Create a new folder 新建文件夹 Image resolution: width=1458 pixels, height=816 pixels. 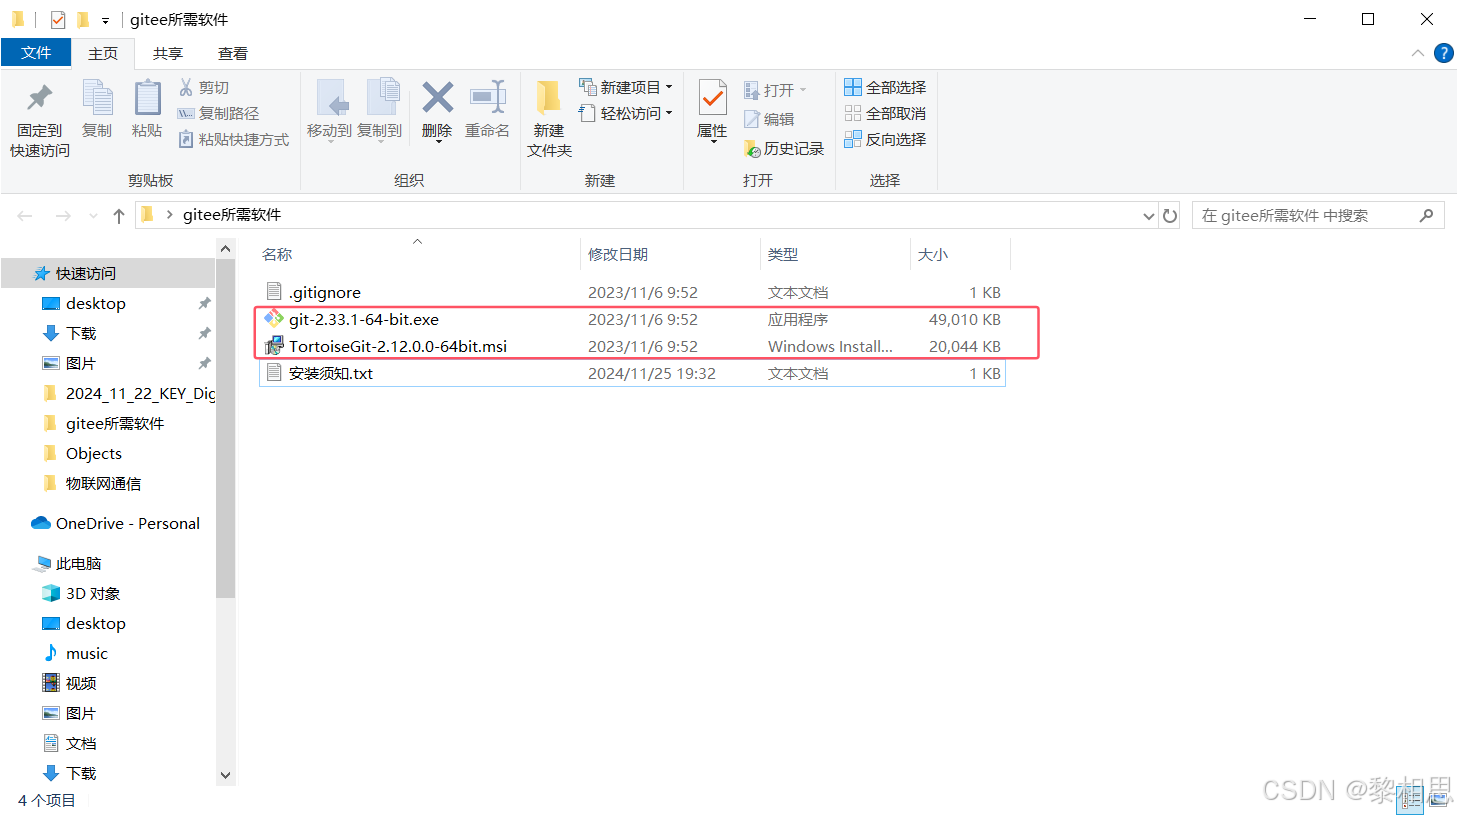[549, 120]
